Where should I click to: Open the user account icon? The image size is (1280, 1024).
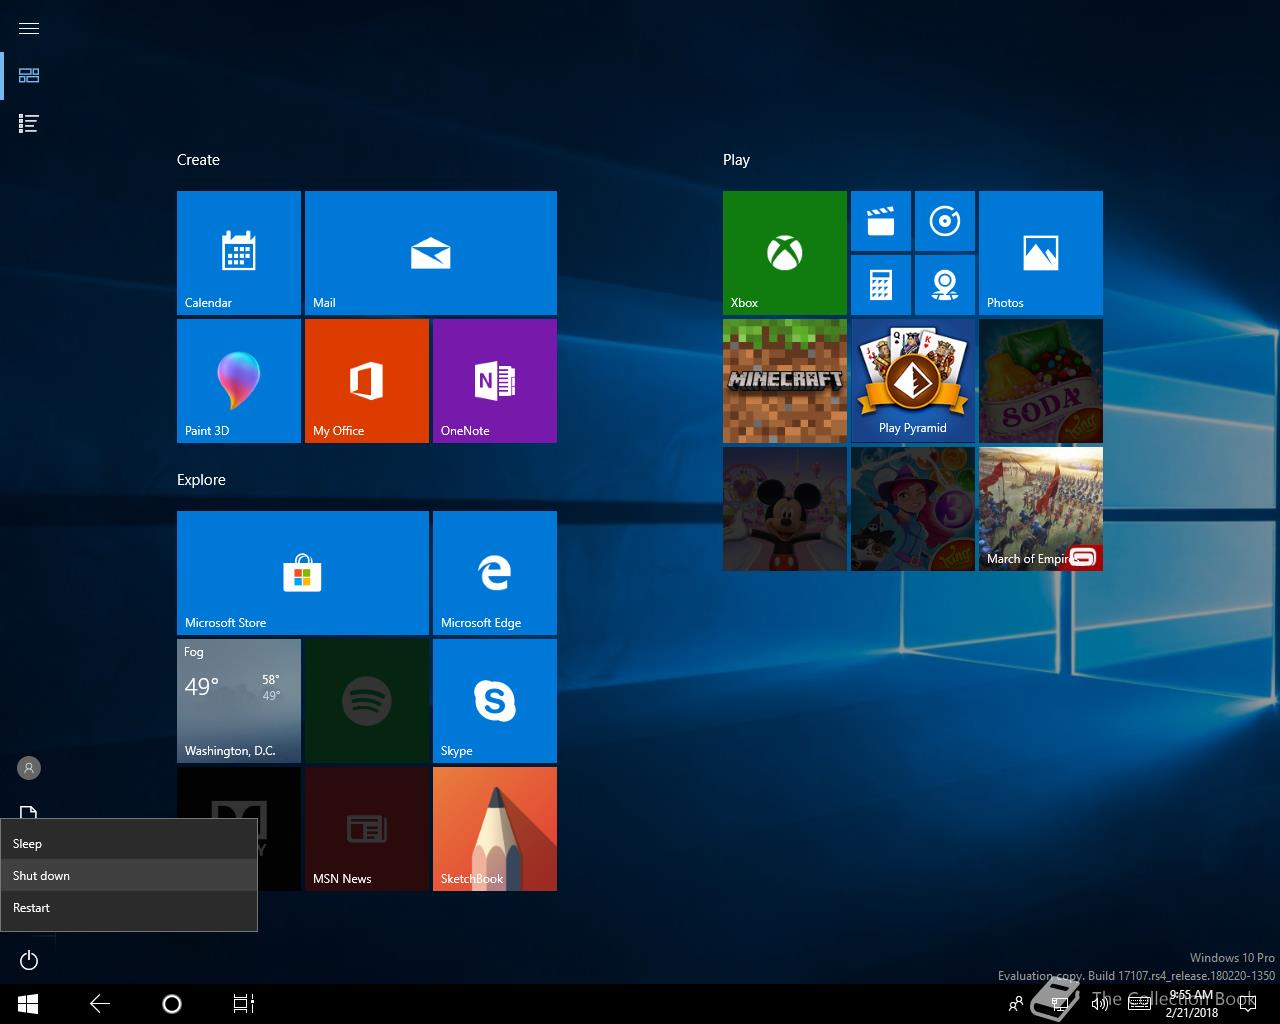tap(29, 768)
